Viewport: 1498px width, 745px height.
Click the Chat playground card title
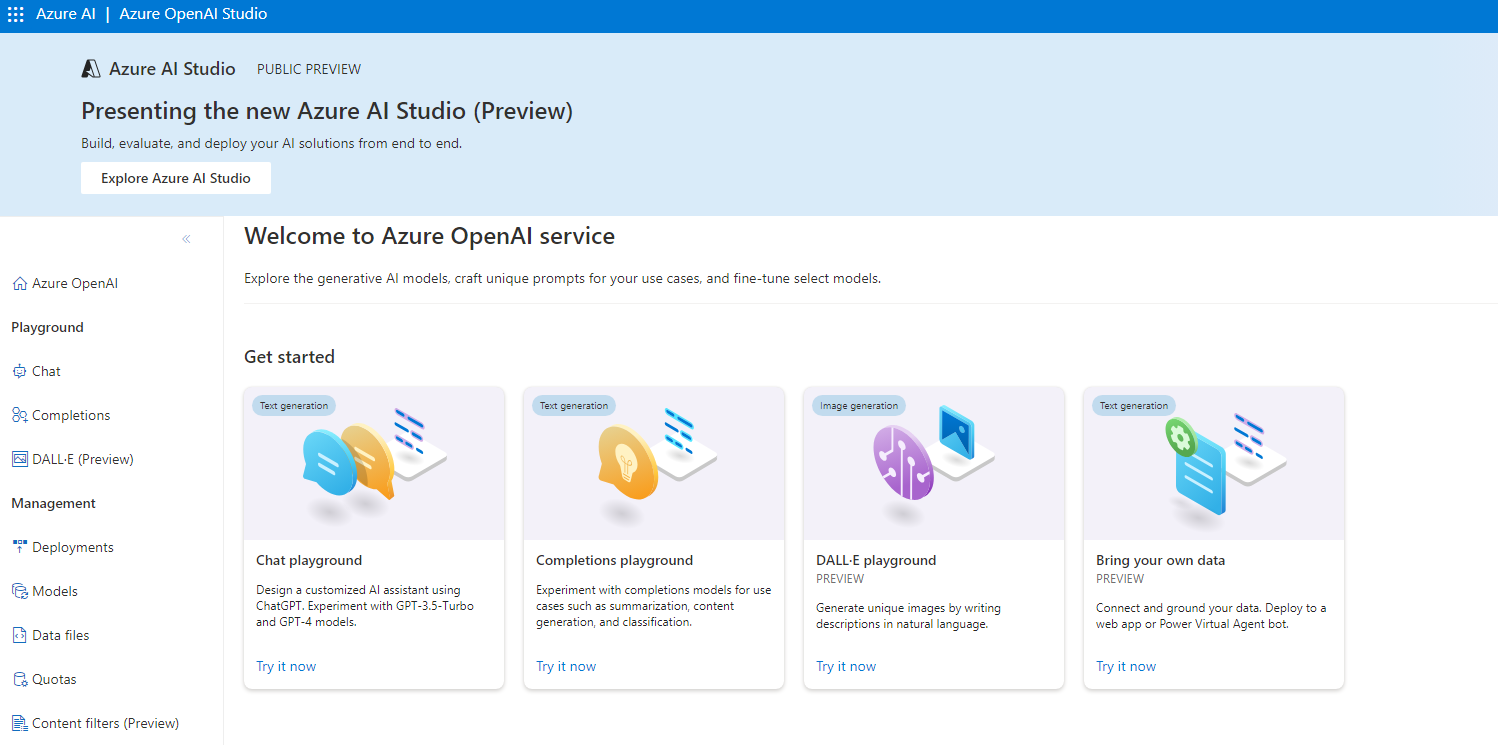pyautogui.click(x=309, y=560)
